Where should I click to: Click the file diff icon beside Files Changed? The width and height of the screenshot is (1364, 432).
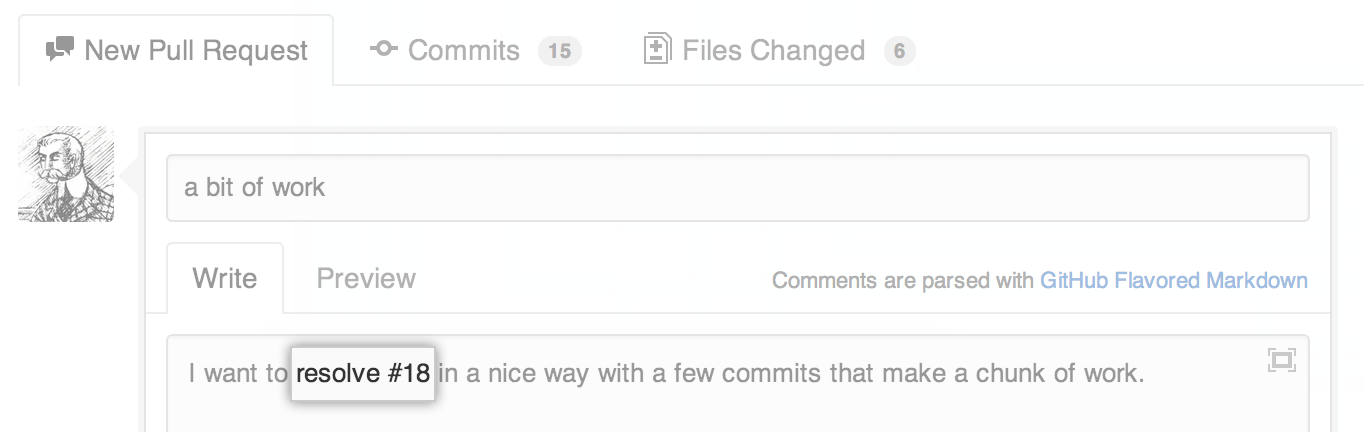(x=656, y=49)
